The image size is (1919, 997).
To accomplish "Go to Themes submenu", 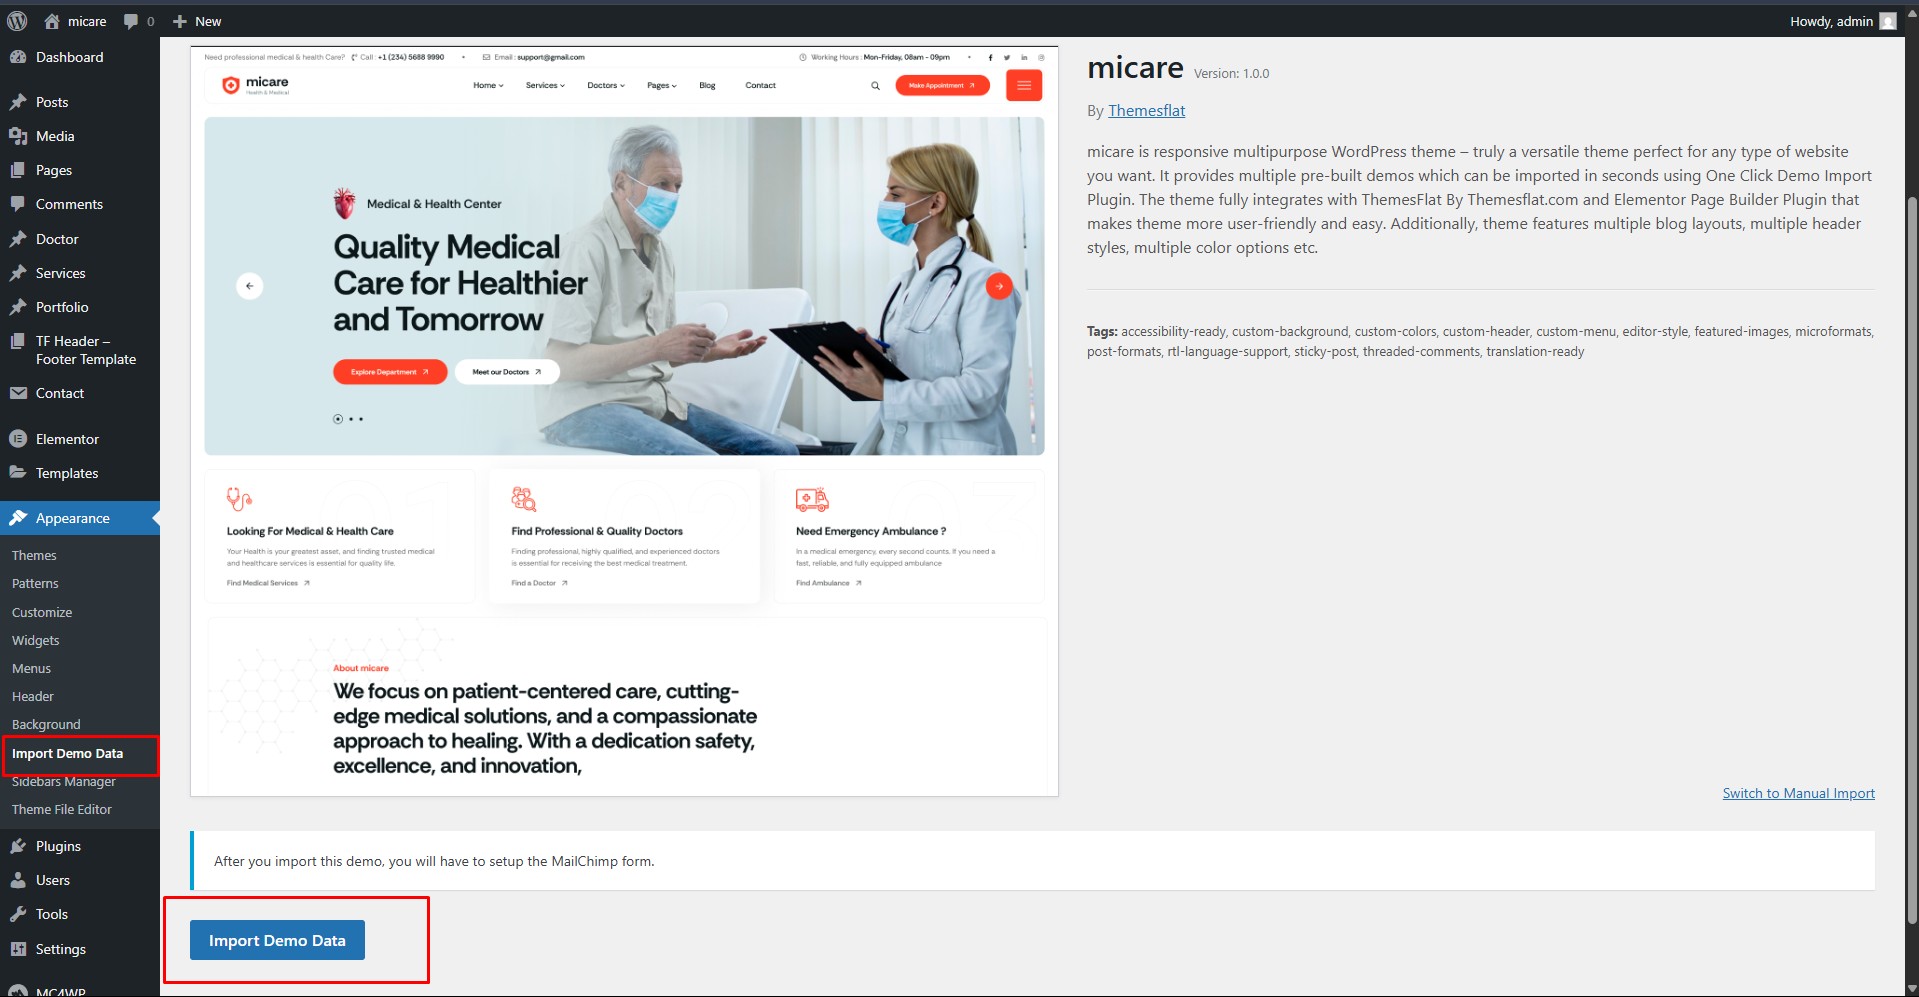I will point(34,555).
